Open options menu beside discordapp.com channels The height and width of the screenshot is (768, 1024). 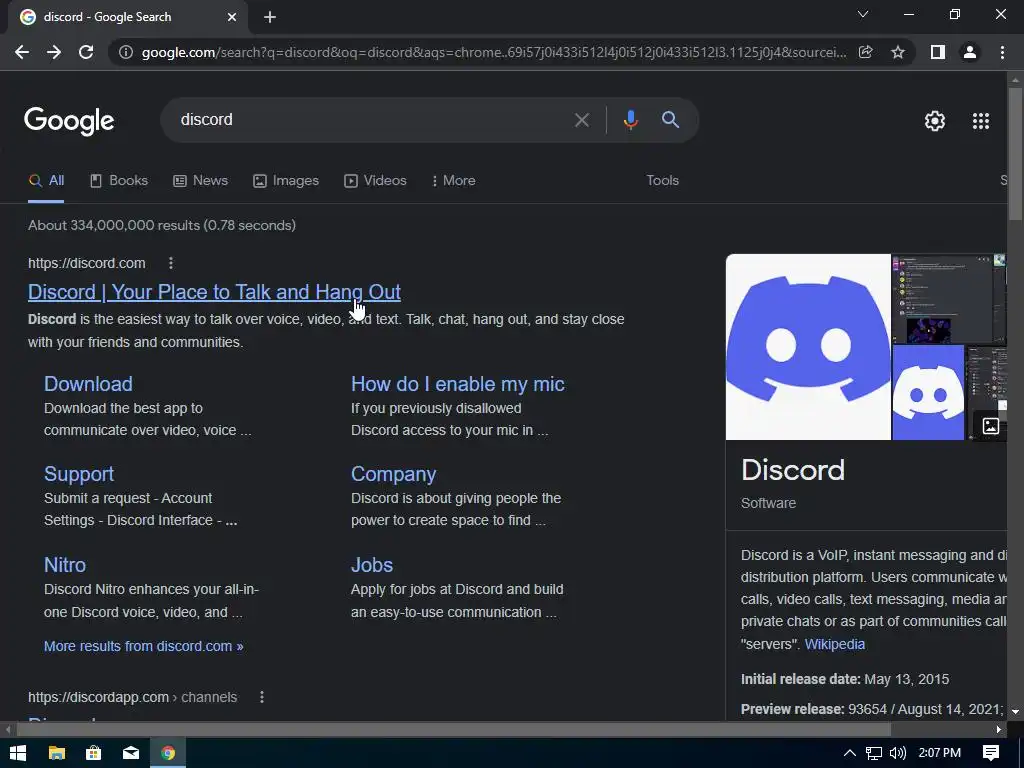(x=262, y=697)
